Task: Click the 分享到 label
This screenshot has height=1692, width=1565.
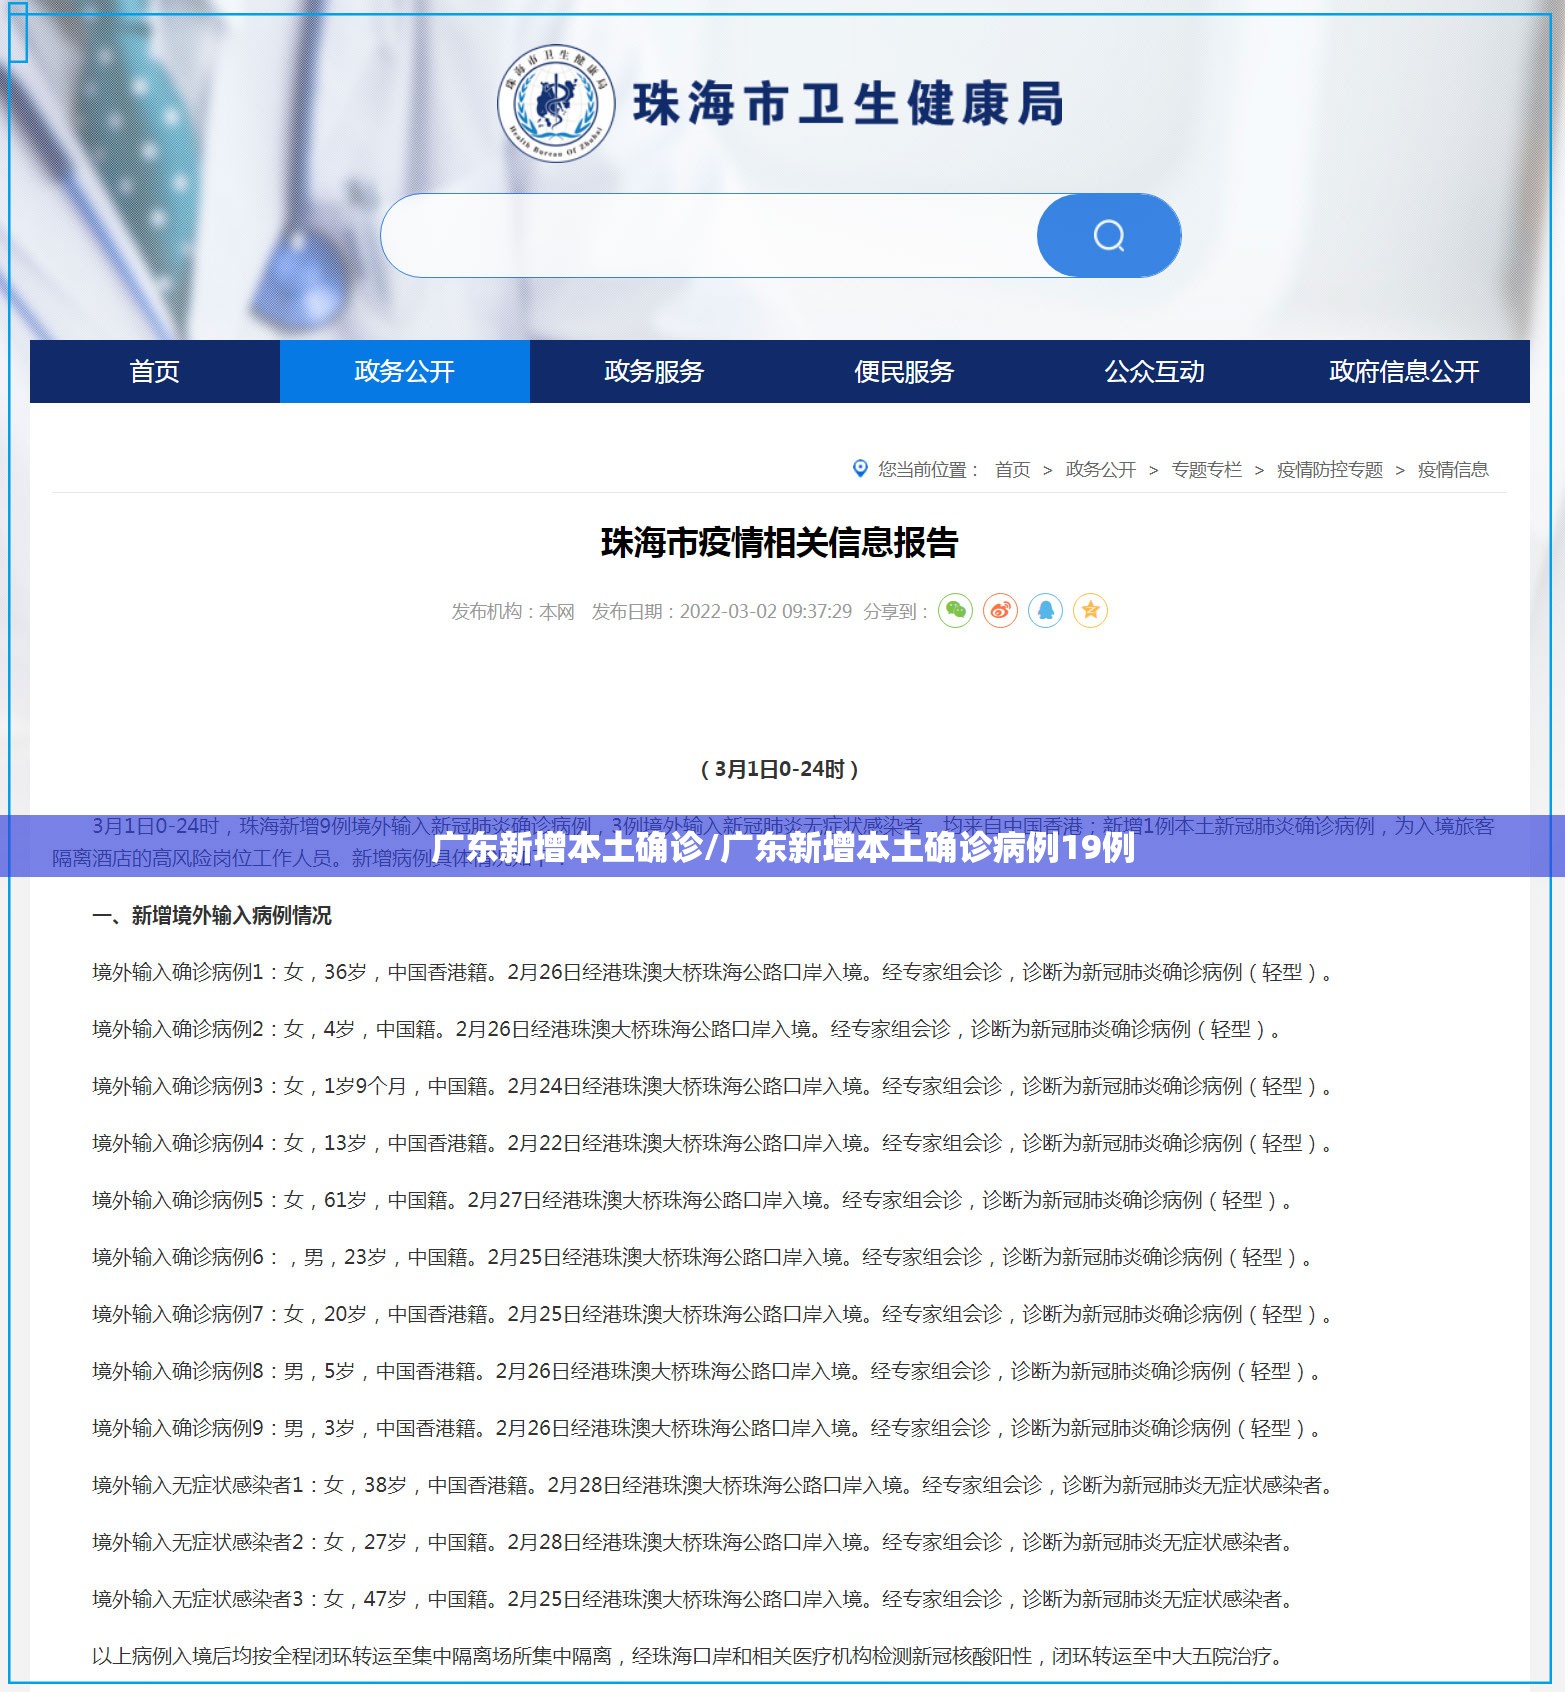Action: coord(896,611)
